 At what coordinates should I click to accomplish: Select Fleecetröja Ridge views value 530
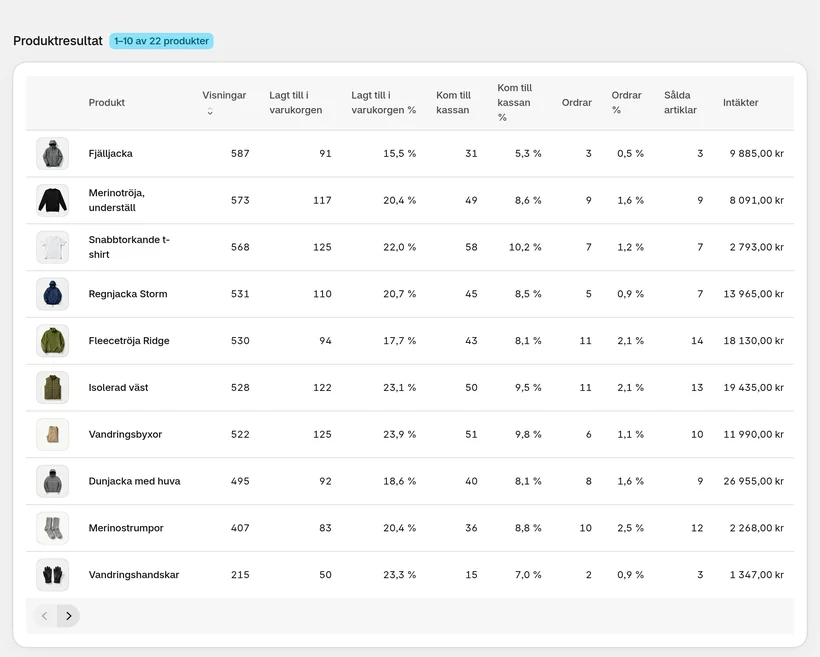coord(240,341)
